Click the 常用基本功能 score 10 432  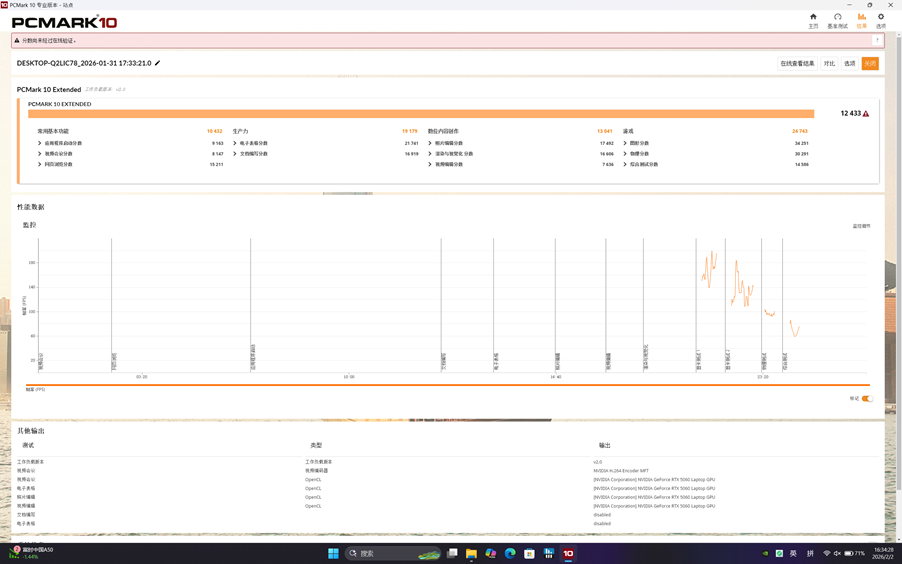pos(215,131)
